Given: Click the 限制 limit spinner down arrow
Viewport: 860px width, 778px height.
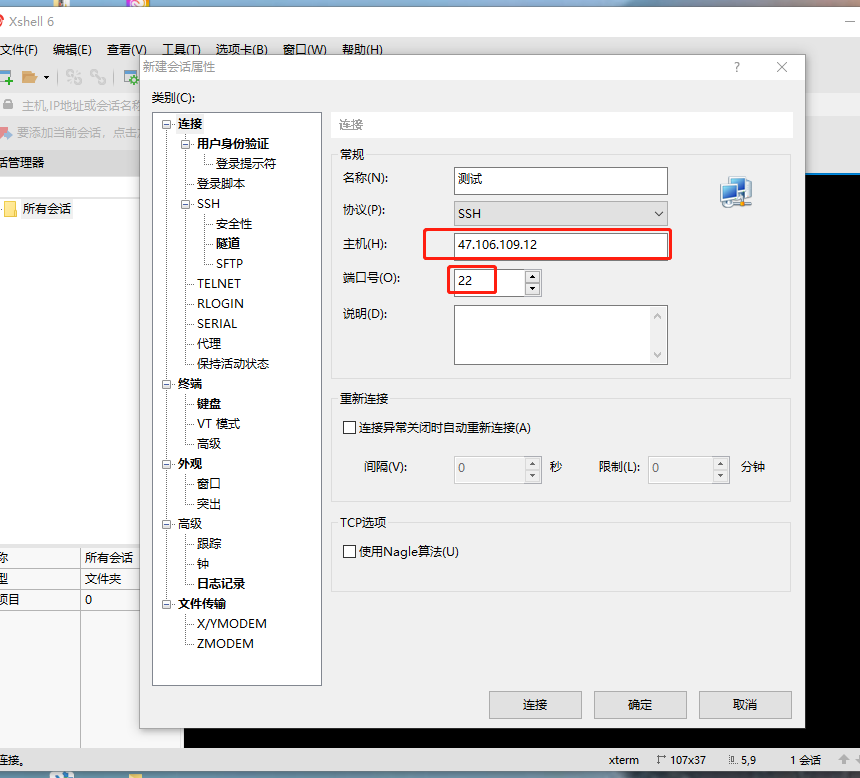Looking at the screenshot, I should coord(721,475).
